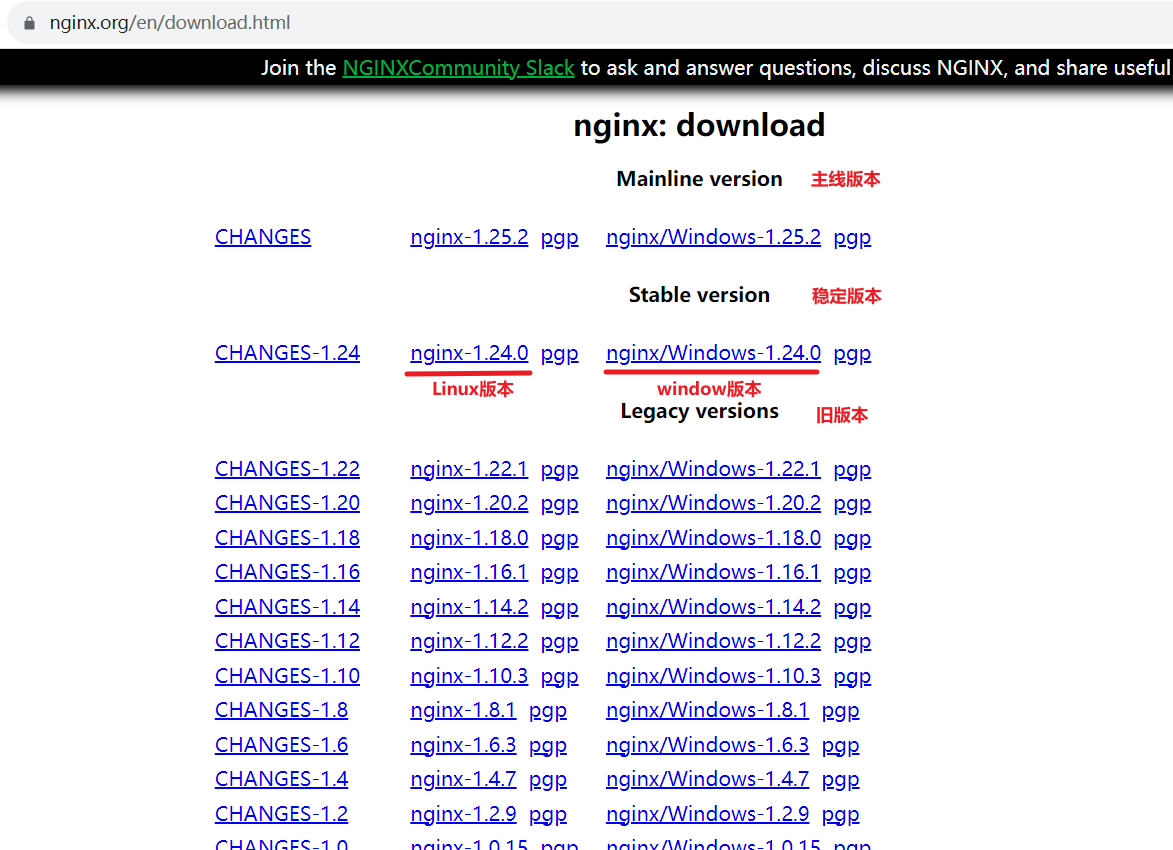Download nginx-1.25.2 source code
Viewport: 1173px width, 850px height.
click(x=469, y=237)
